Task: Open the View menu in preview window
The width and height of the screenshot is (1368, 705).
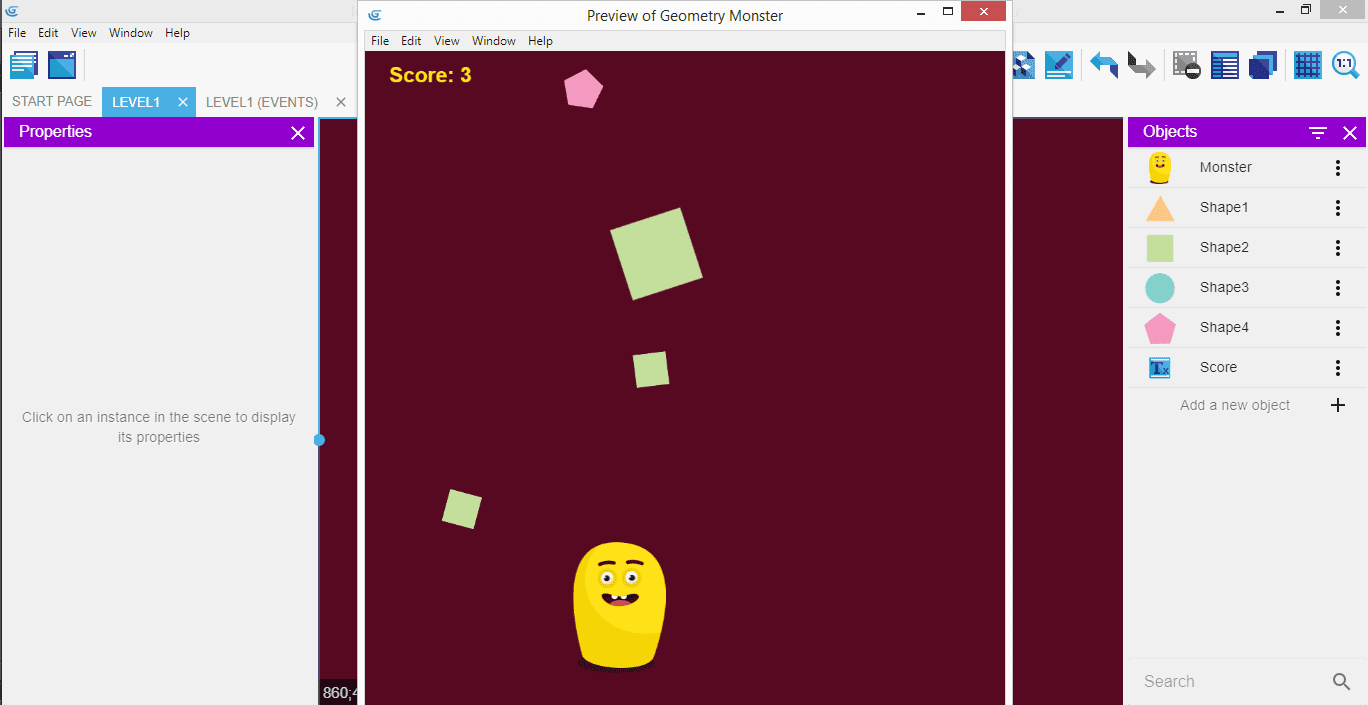Action: point(446,41)
